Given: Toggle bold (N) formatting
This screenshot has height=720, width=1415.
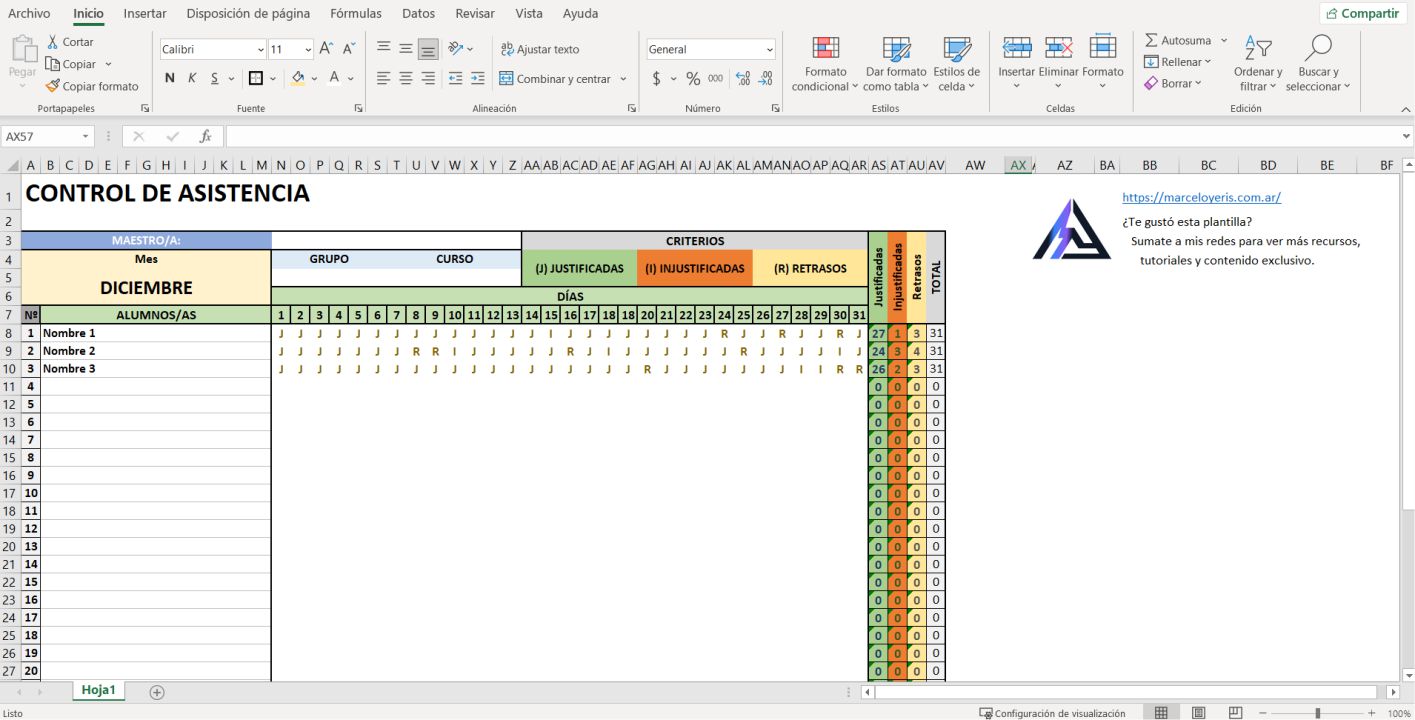Looking at the screenshot, I should 169,78.
